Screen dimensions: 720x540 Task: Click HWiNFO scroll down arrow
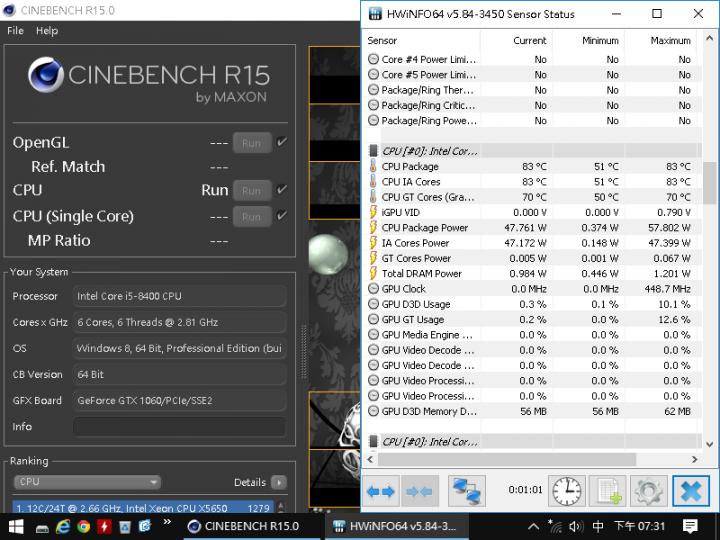coord(709,444)
